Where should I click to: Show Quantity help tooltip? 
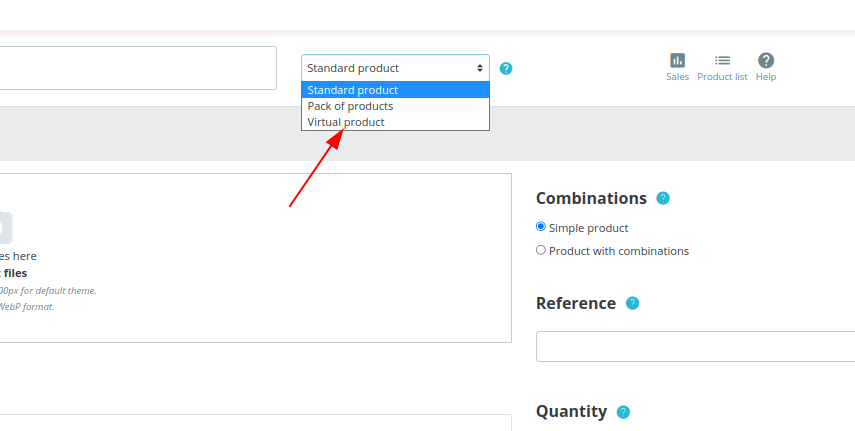coord(623,412)
